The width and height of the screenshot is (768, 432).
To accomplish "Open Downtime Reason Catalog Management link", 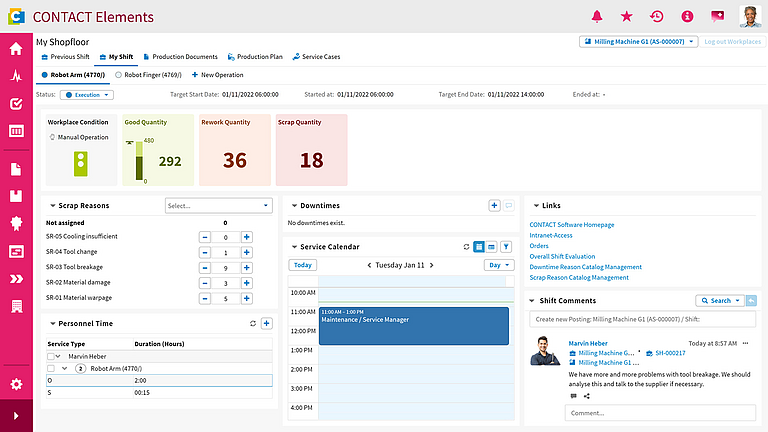I will (585, 267).
